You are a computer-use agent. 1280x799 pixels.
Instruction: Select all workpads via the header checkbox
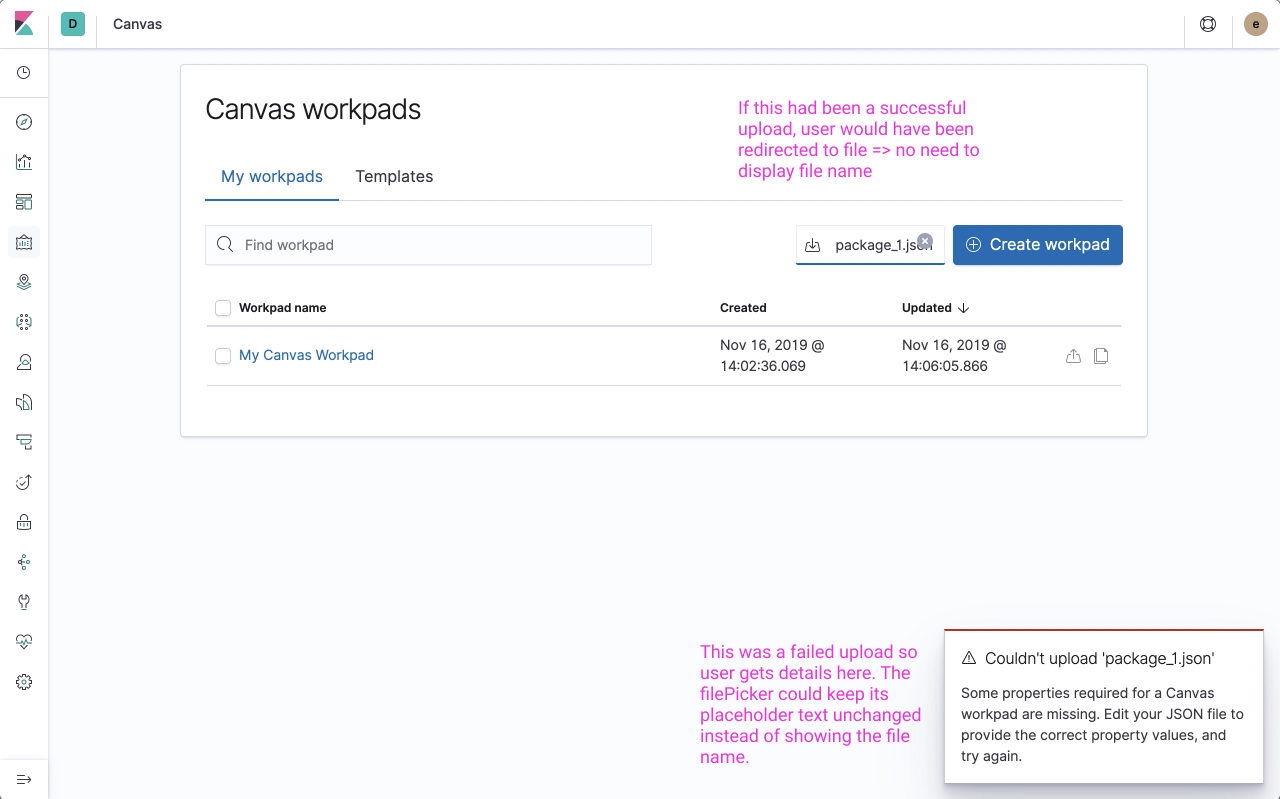coord(222,307)
